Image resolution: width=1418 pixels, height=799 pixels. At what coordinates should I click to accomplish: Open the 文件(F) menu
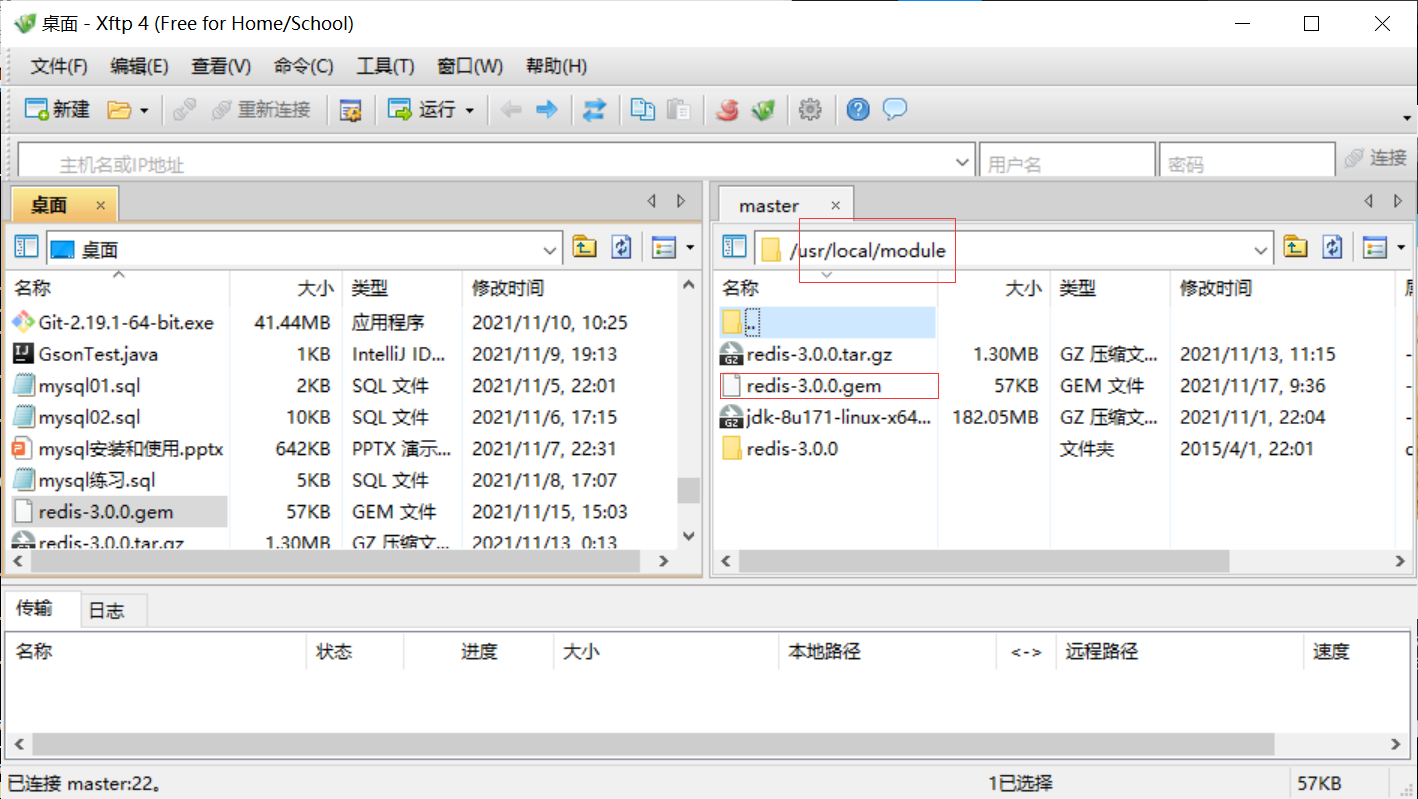tap(59, 67)
